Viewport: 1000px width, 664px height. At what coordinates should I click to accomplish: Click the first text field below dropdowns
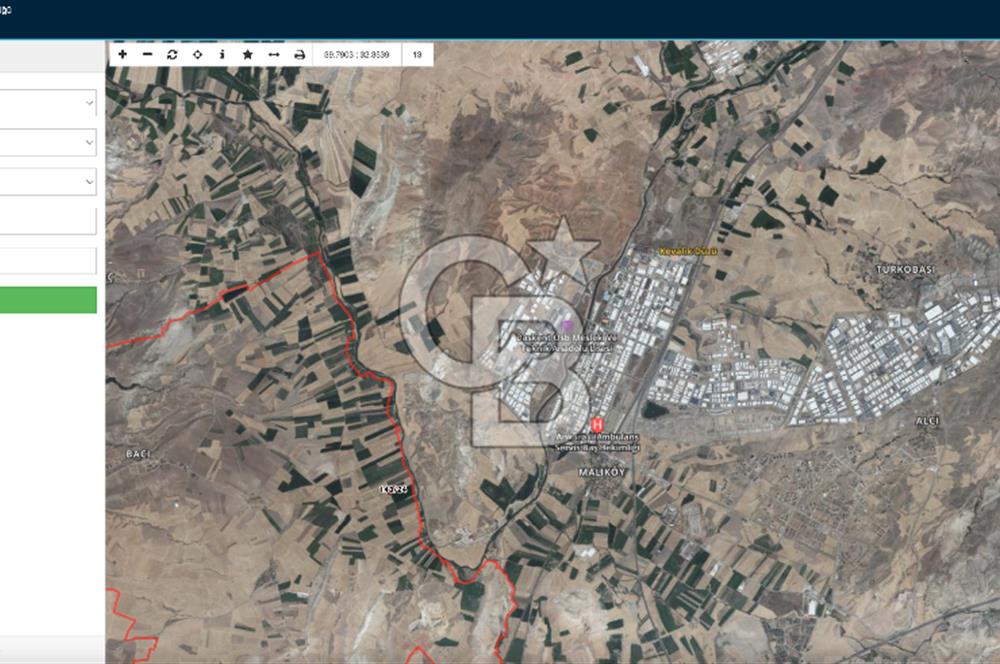pos(48,221)
